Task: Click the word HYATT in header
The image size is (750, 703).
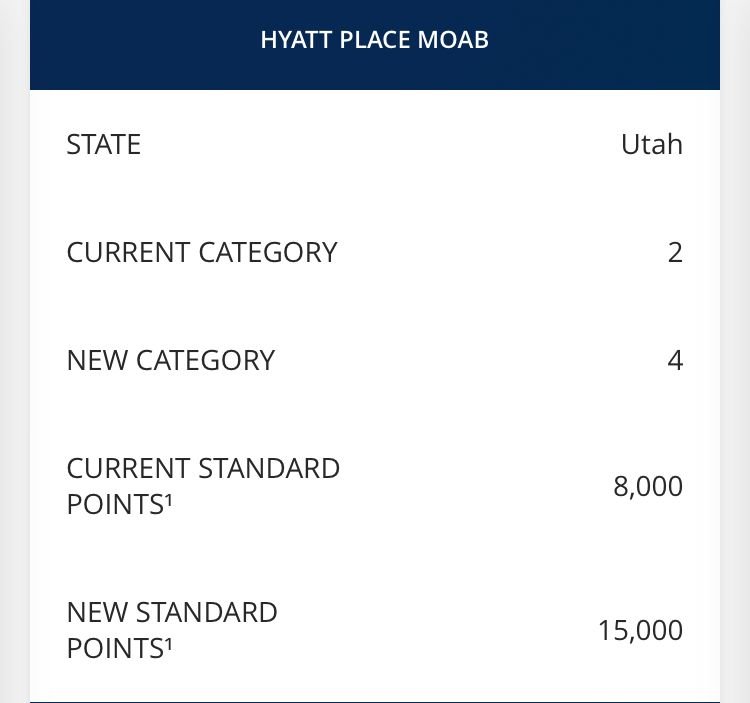Action: point(296,40)
